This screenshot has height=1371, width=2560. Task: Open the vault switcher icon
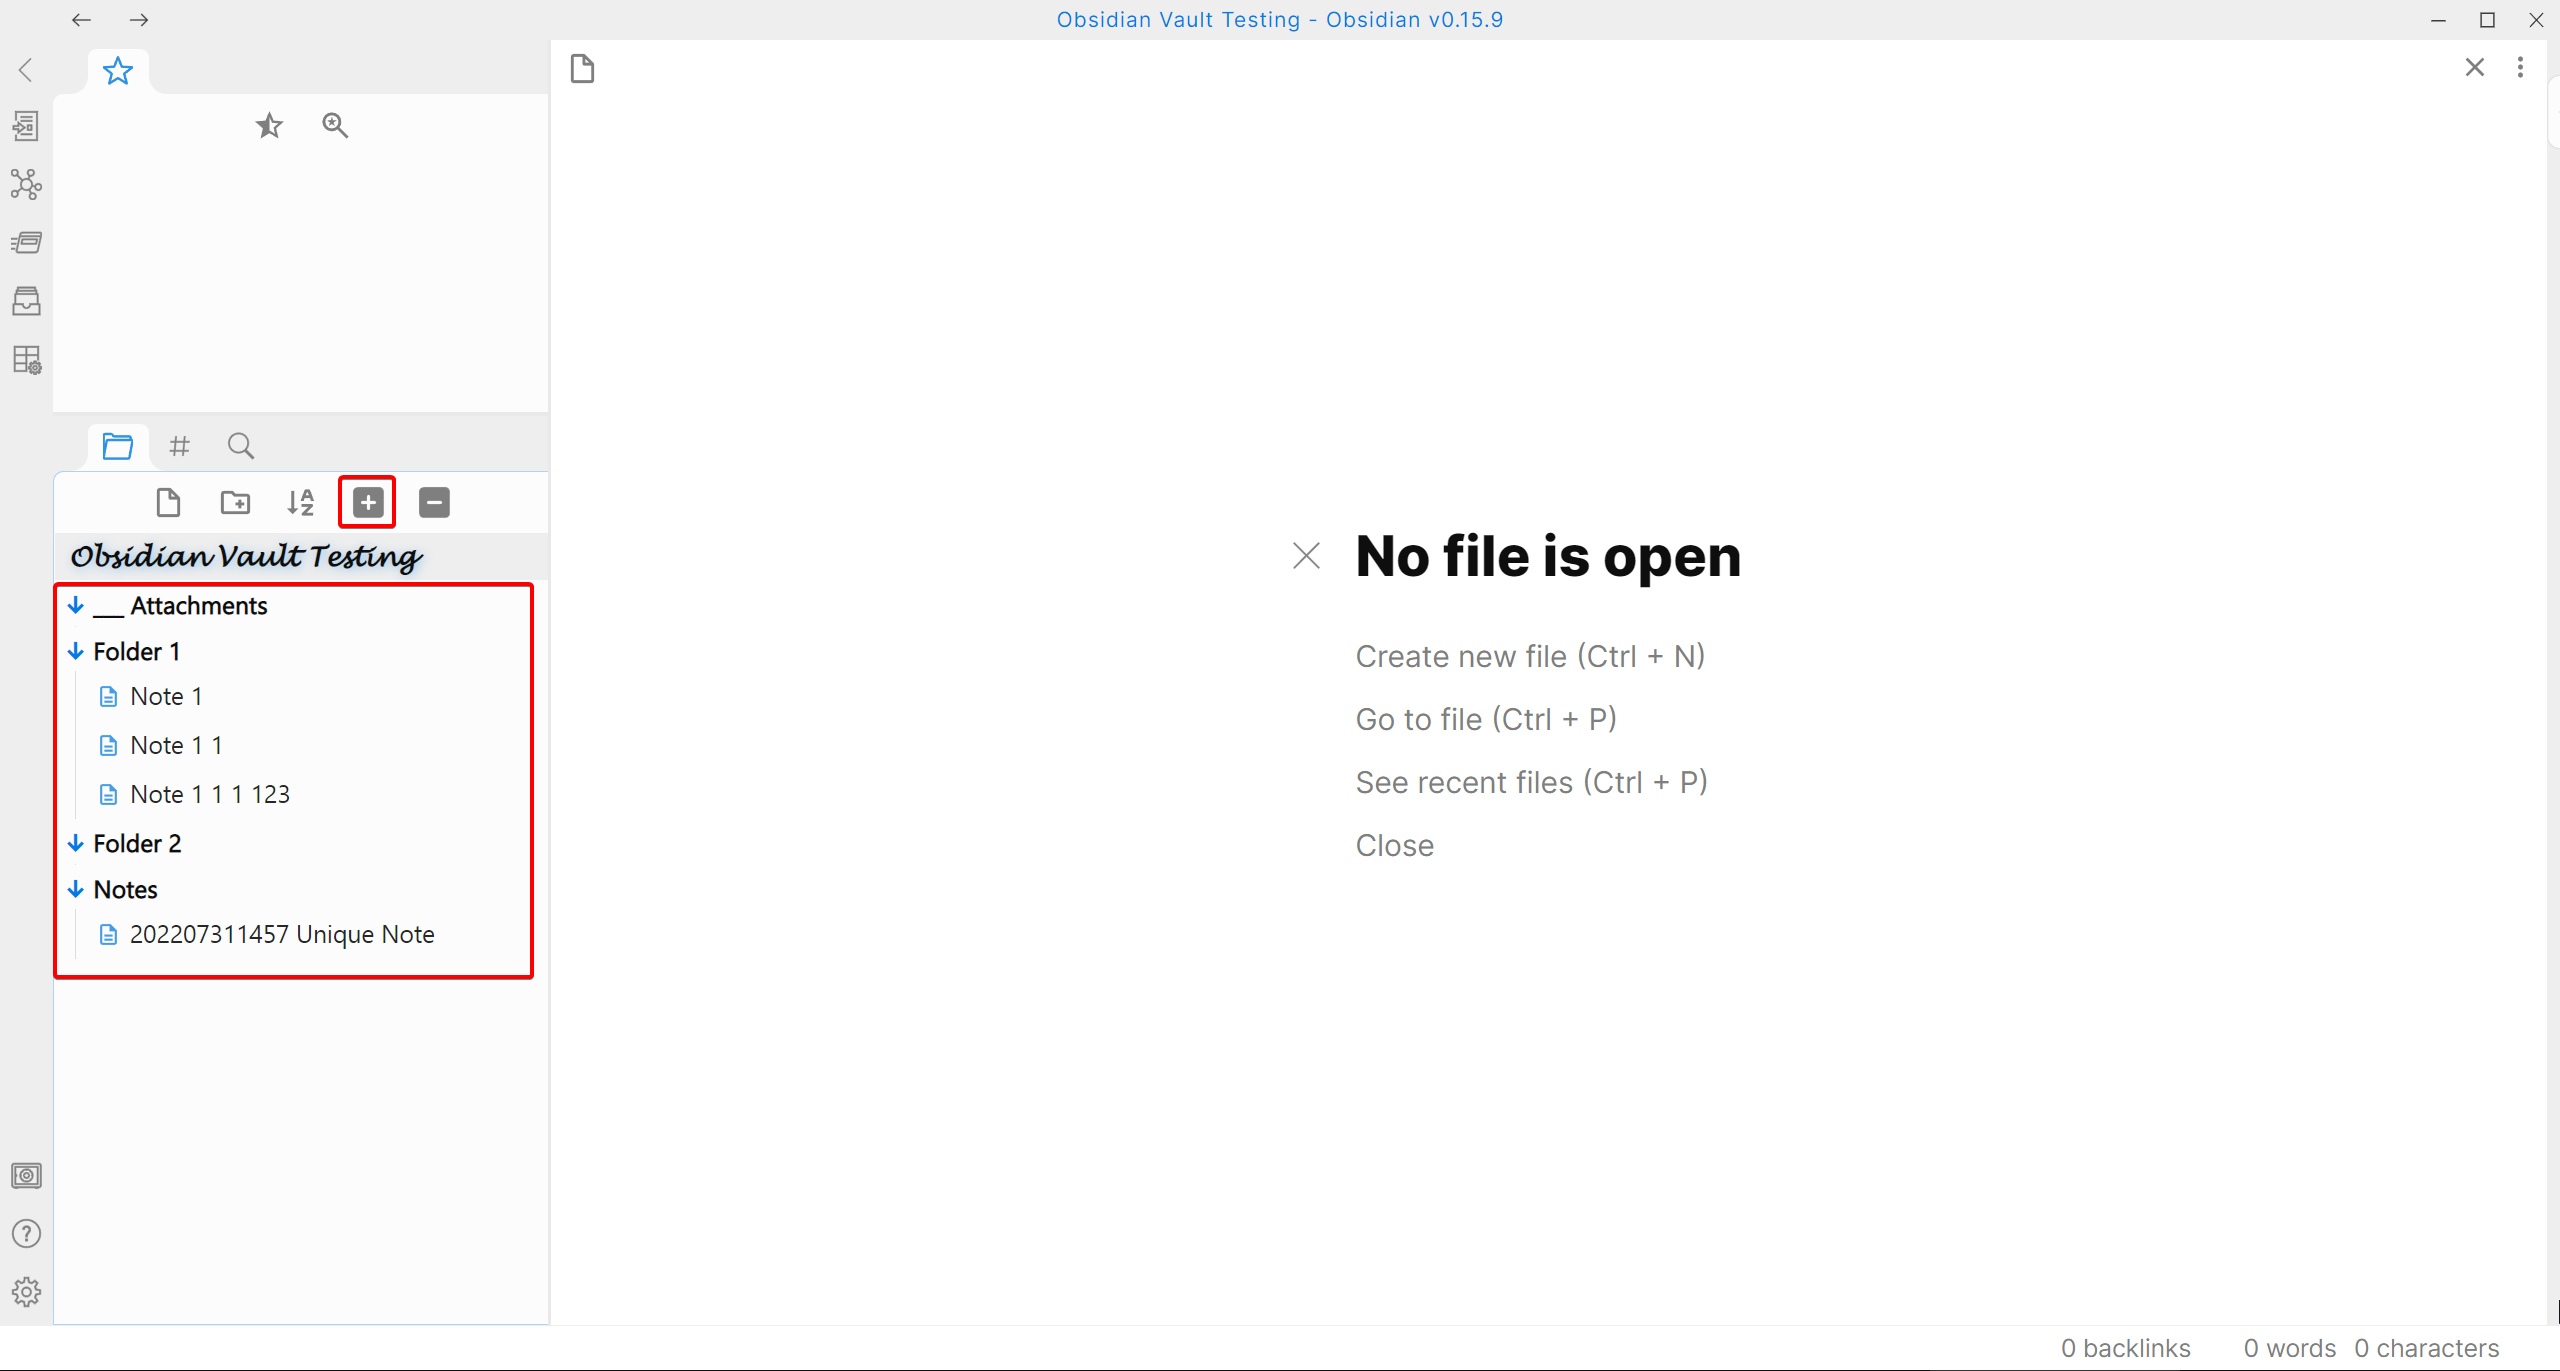[x=26, y=1175]
